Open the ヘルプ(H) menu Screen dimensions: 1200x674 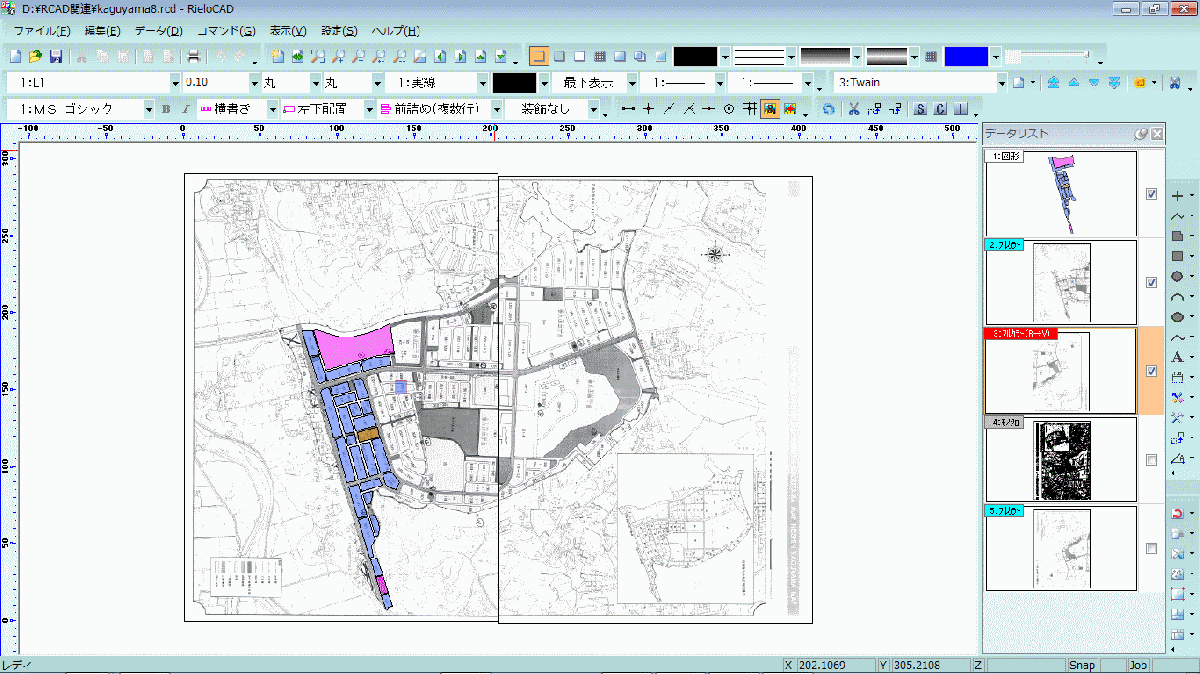pos(395,31)
